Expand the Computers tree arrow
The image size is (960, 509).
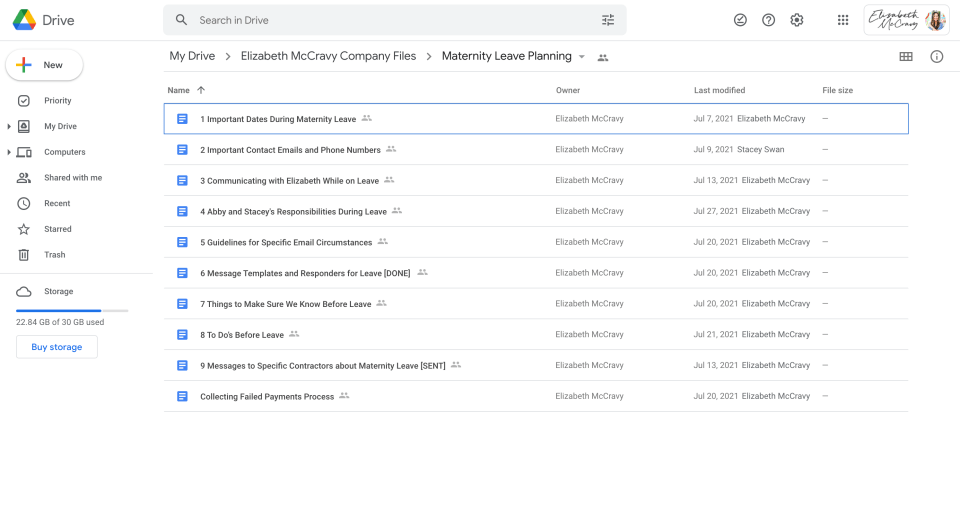point(9,152)
